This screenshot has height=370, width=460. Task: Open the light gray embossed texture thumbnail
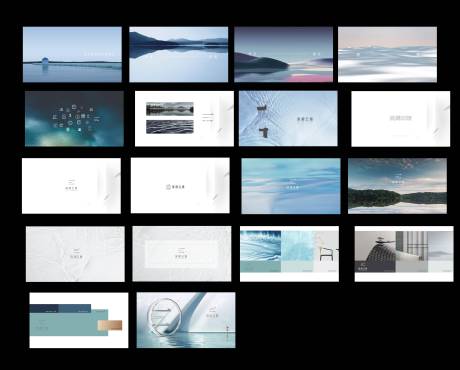pos(75,254)
